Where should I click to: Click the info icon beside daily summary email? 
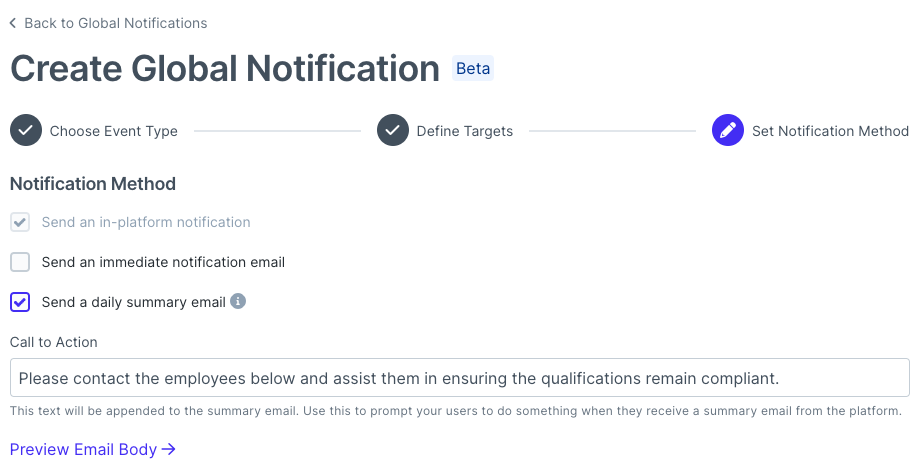237,301
